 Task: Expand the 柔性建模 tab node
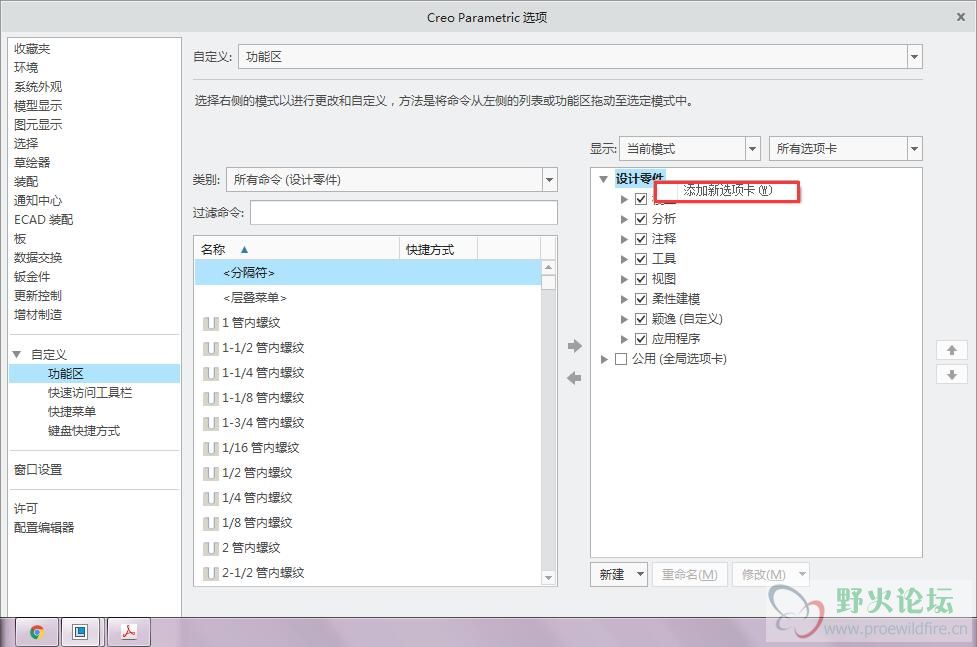pyautogui.click(x=624, y=299)
